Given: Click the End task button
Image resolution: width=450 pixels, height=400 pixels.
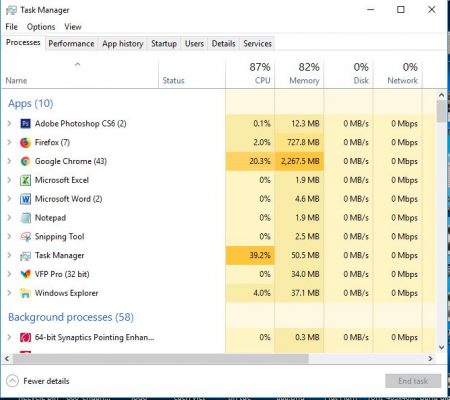Looking at the screenshot, I should 413,381.
